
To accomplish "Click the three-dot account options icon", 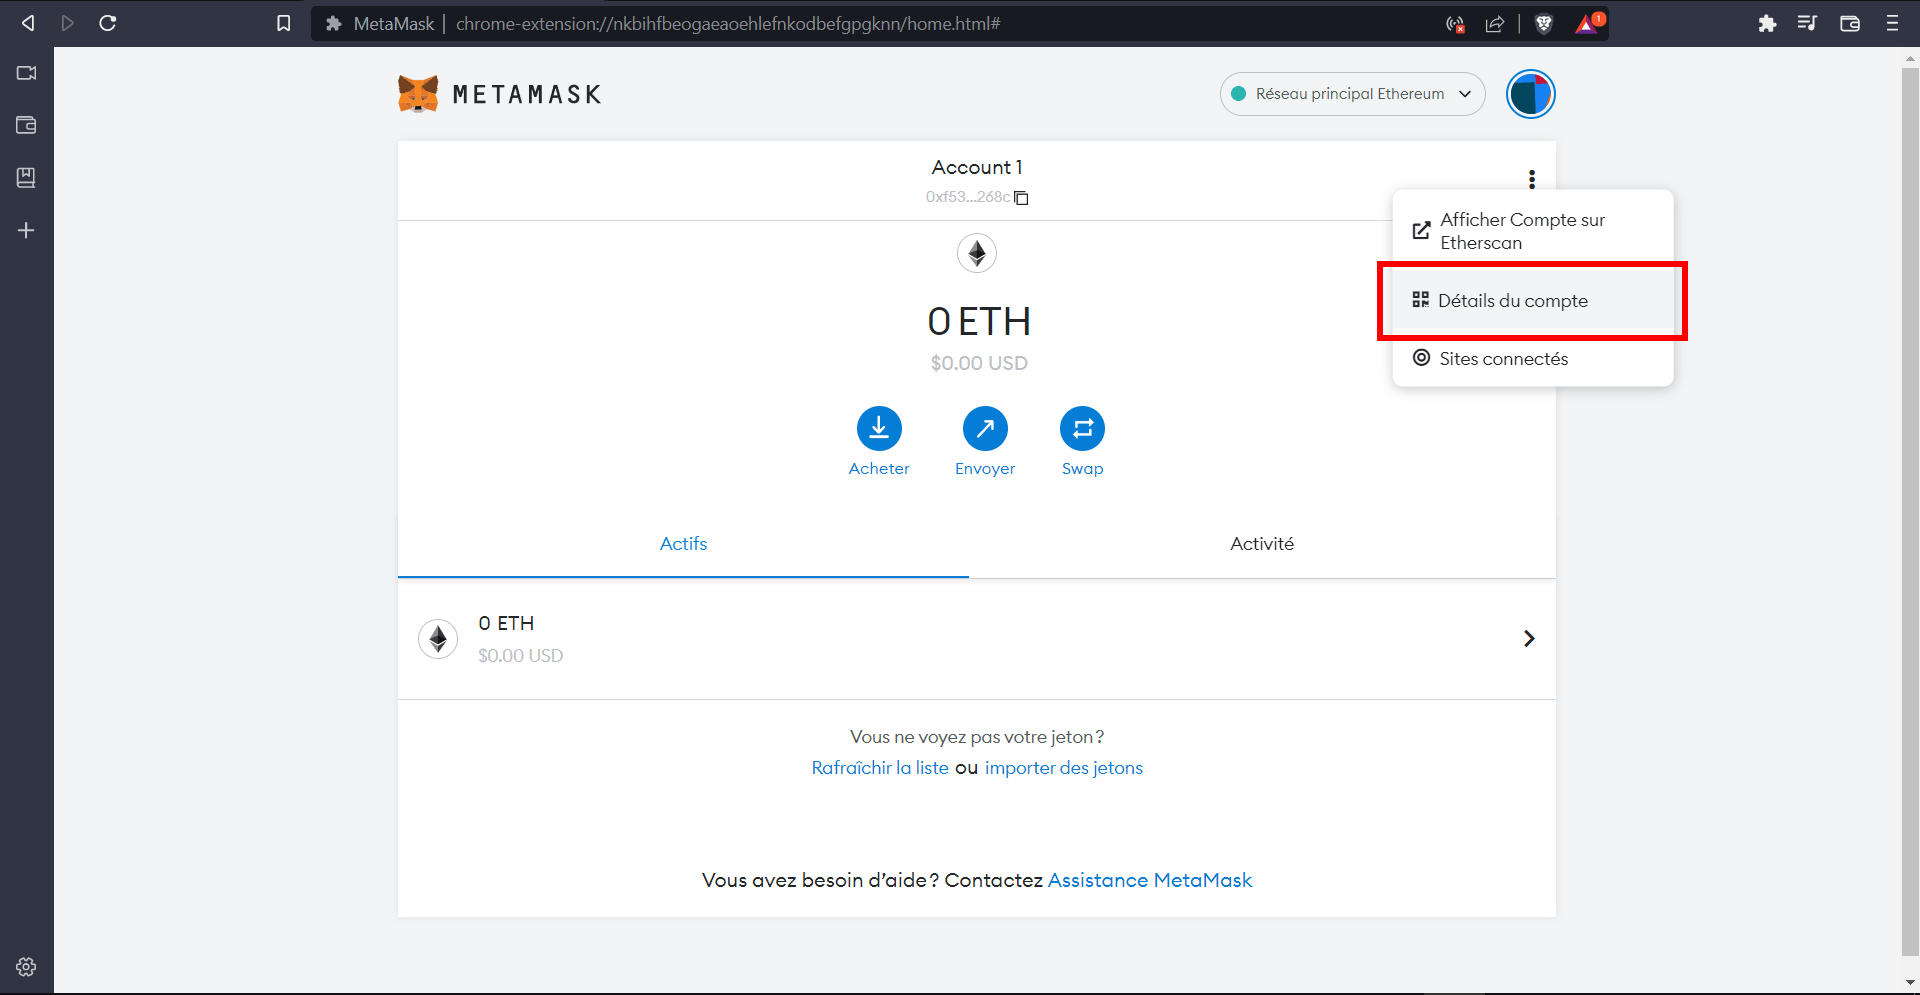I will (x=1531, y=179).
